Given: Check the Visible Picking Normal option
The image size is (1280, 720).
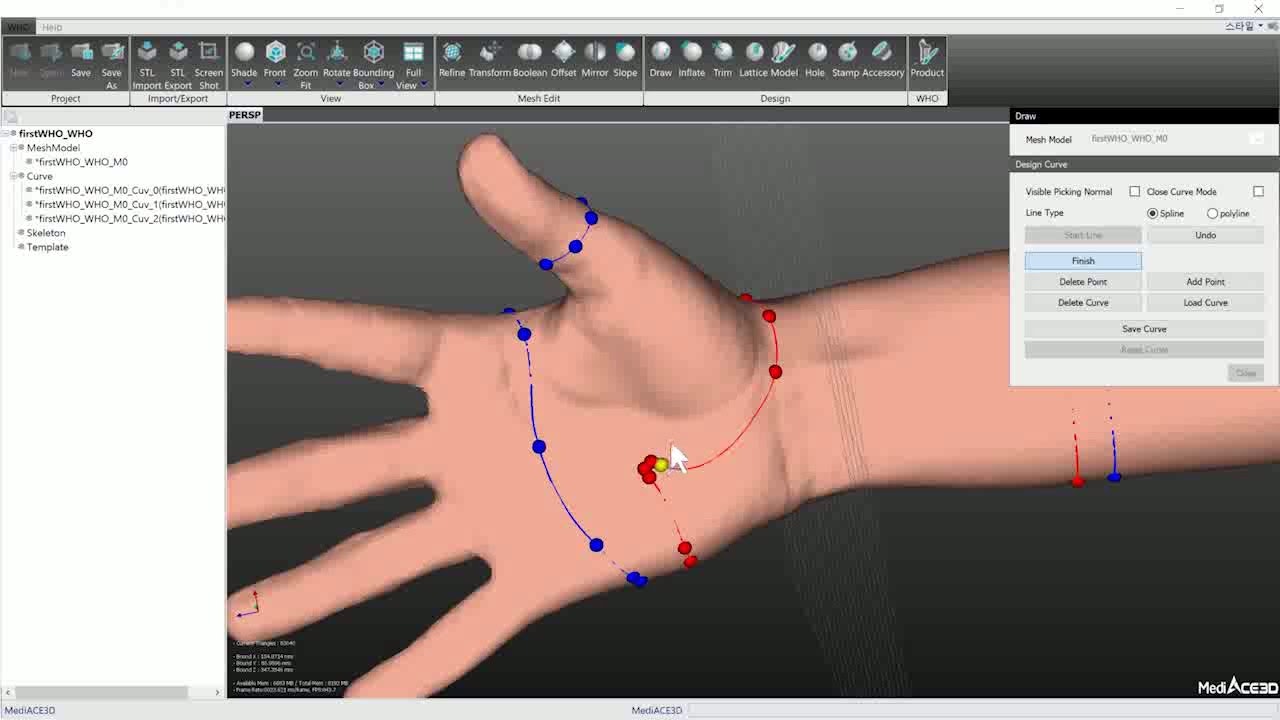Looking at the screenshot, I should [1136, 191].
